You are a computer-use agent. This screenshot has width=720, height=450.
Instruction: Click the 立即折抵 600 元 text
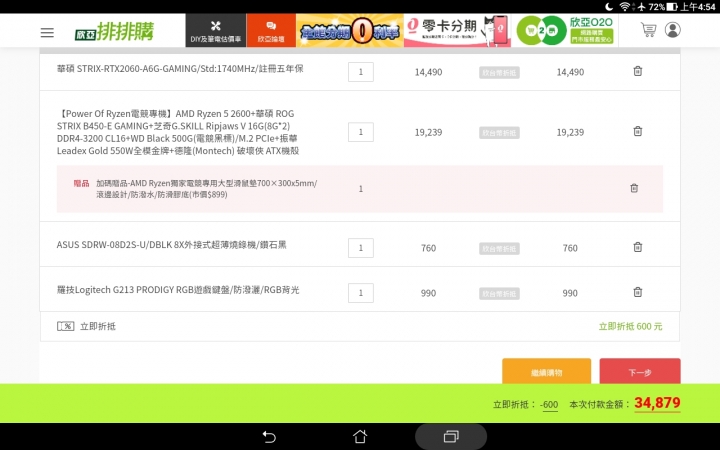pyautogui.click(x=630, y=326)
